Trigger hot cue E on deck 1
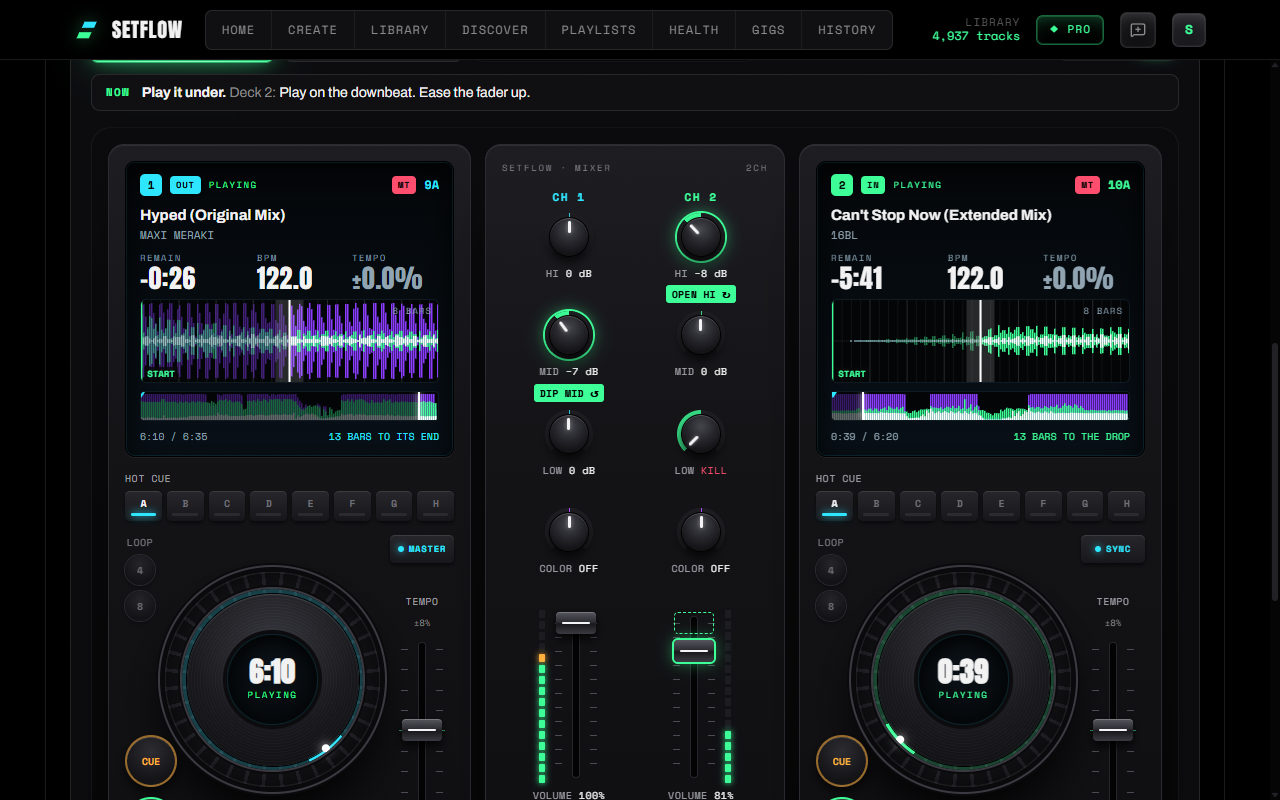 coord(311,506)
